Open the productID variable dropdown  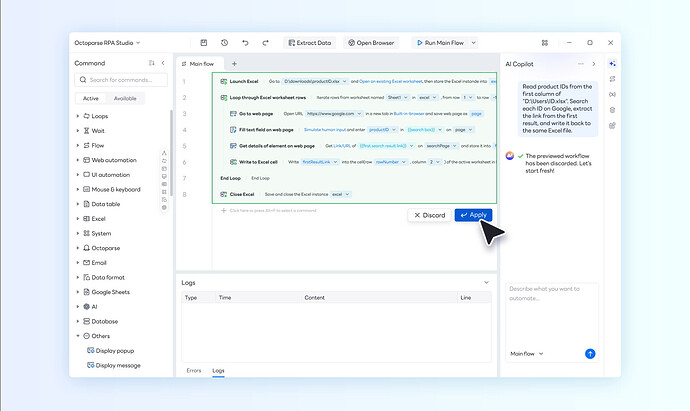(x=382, y=130)
